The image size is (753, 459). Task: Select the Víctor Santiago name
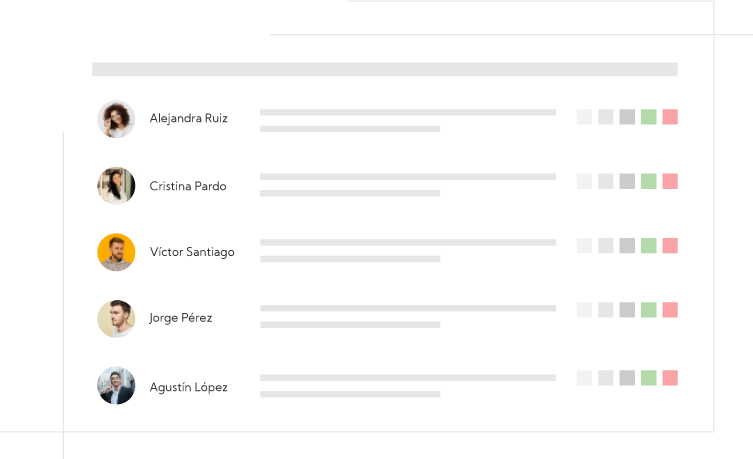[192, 252]
